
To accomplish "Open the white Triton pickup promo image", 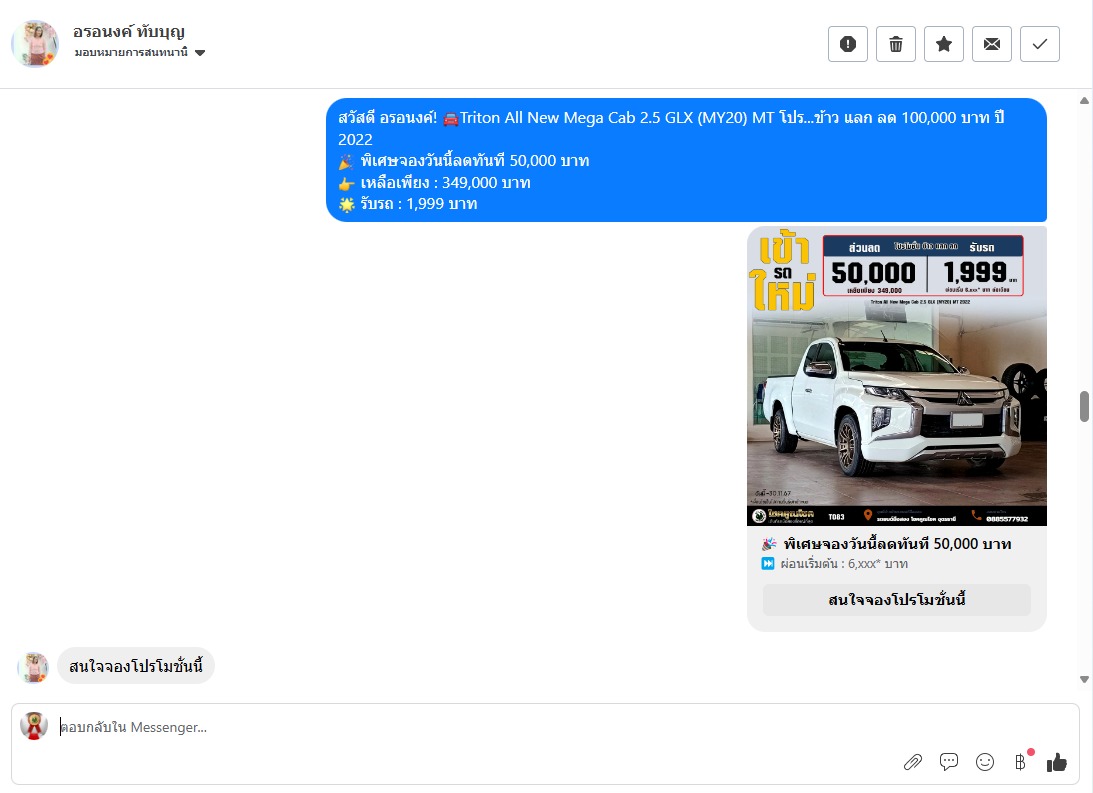I will tap(896, 376).
